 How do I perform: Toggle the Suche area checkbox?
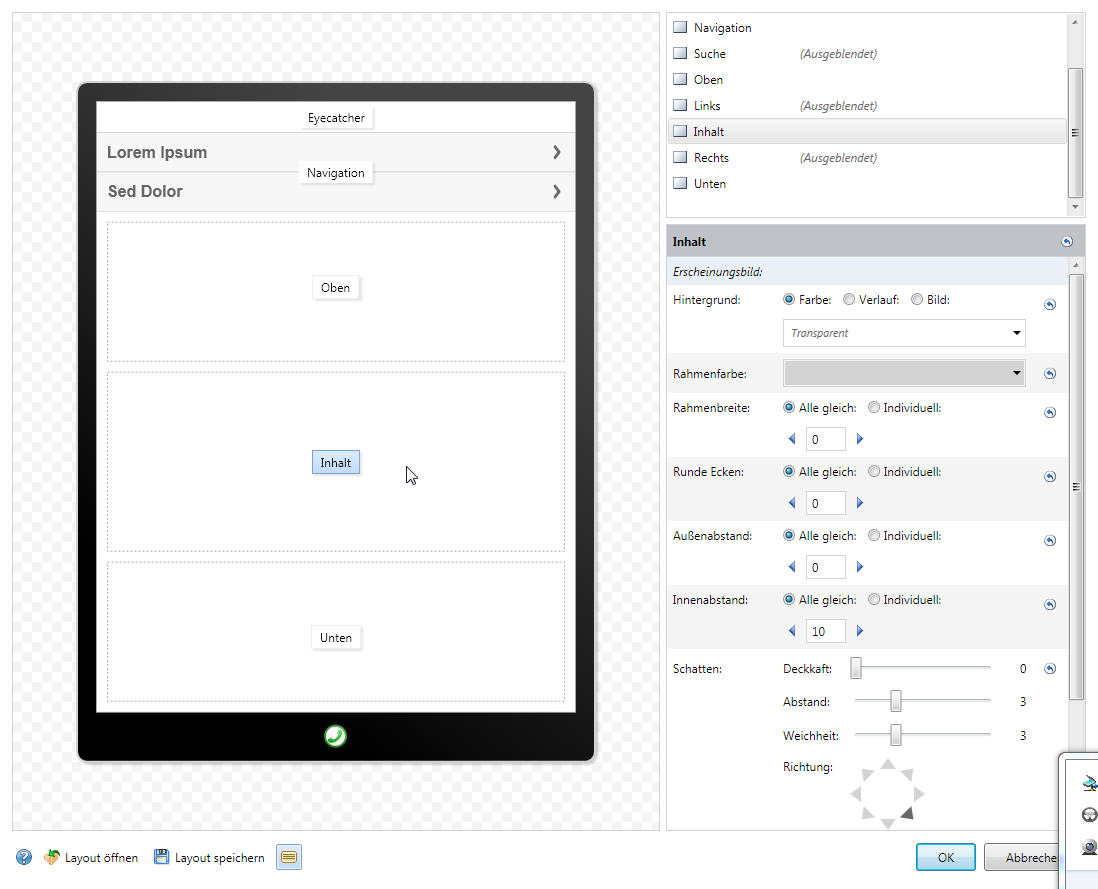pyautogui.click(x=680, y=54)
